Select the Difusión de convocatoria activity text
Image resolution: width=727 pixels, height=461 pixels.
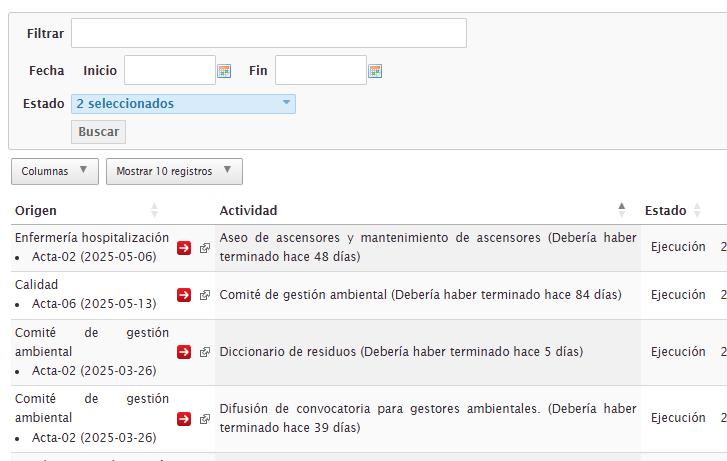point(427,418)
